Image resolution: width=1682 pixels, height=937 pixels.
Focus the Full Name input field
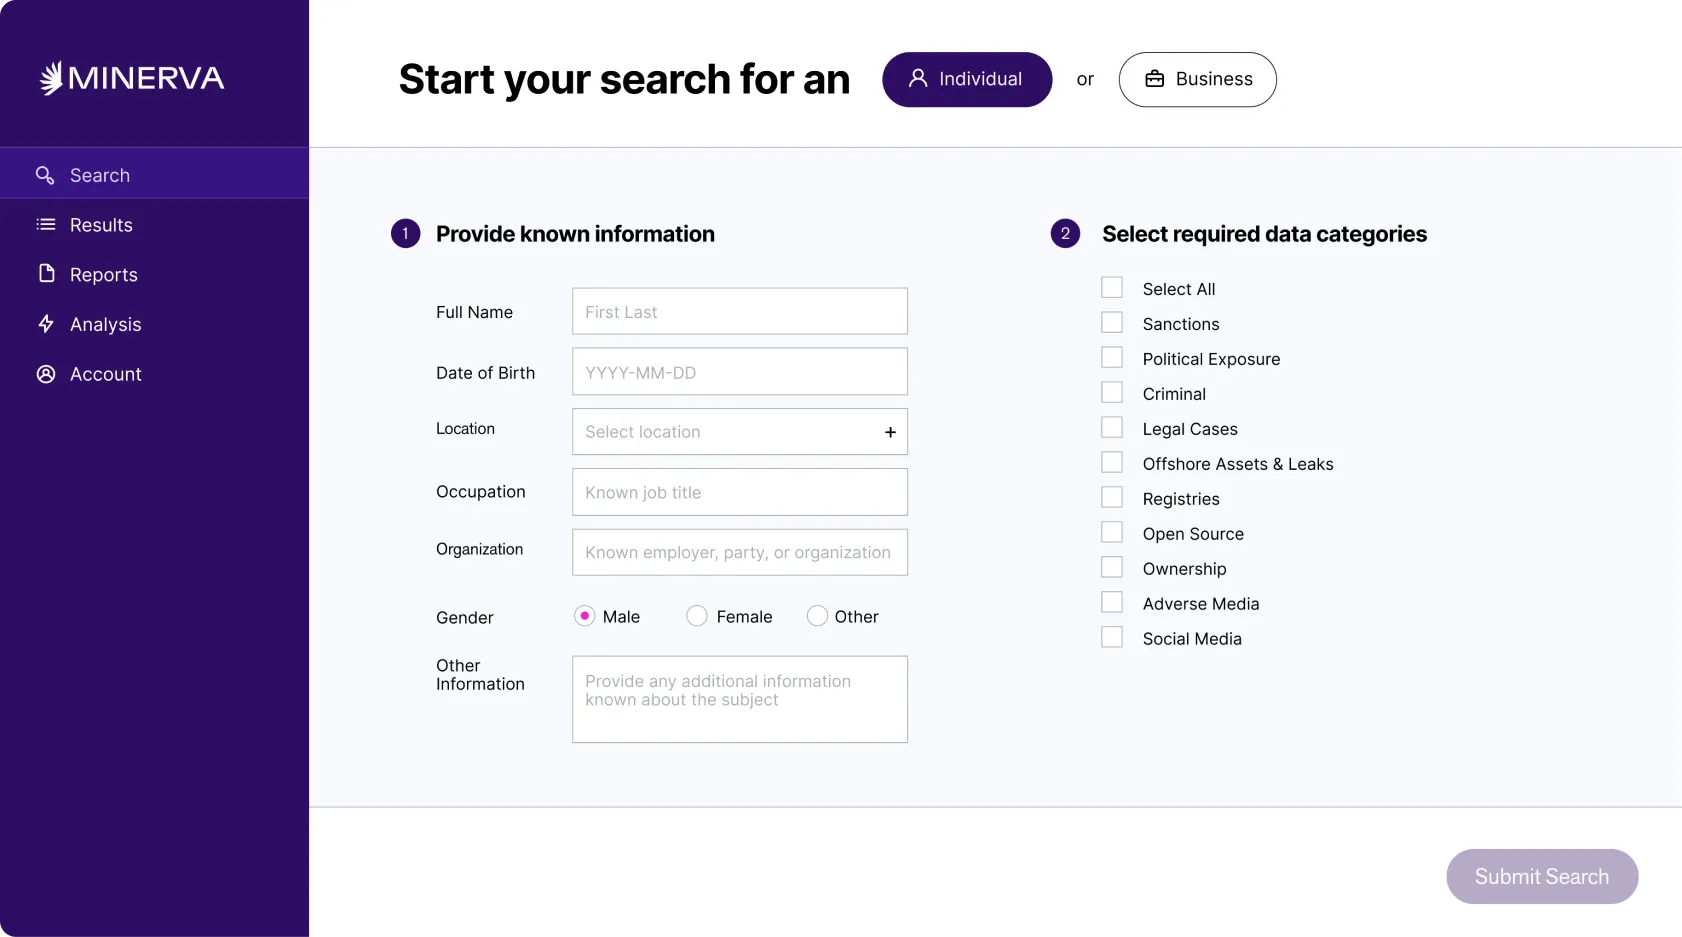[739, 312]
